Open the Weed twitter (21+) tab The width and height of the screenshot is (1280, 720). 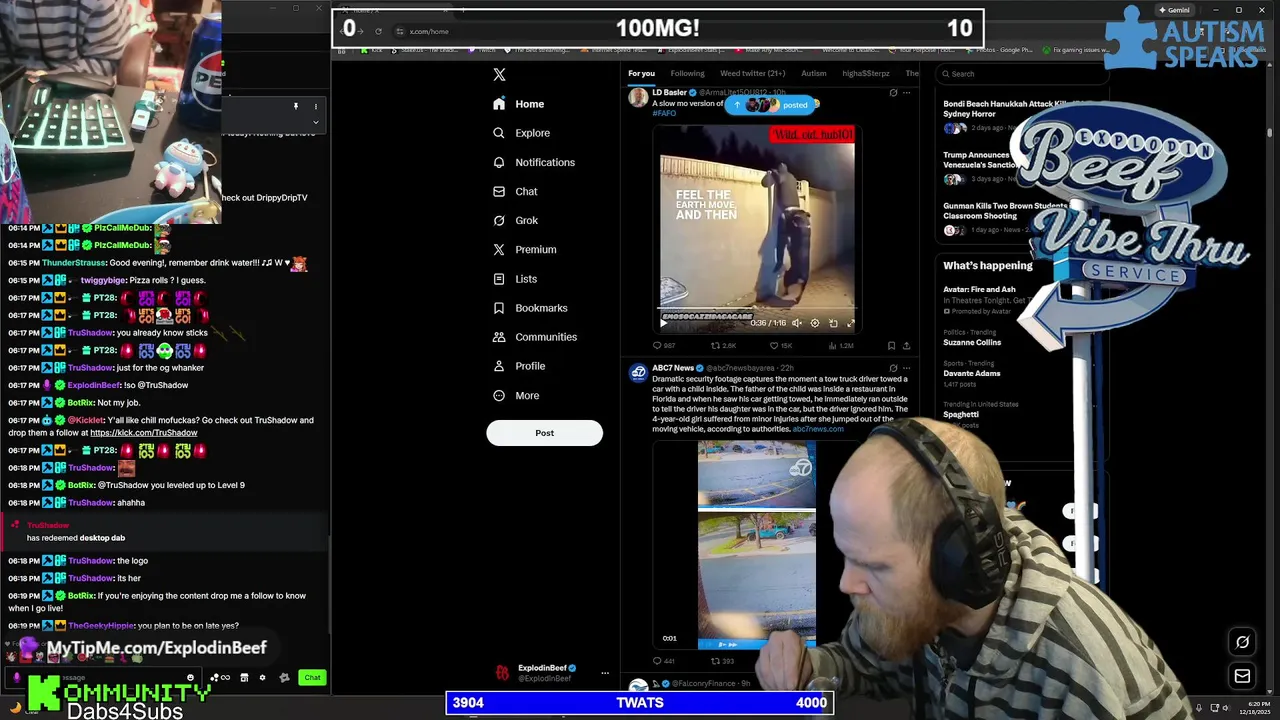click(x=753, y=73)
